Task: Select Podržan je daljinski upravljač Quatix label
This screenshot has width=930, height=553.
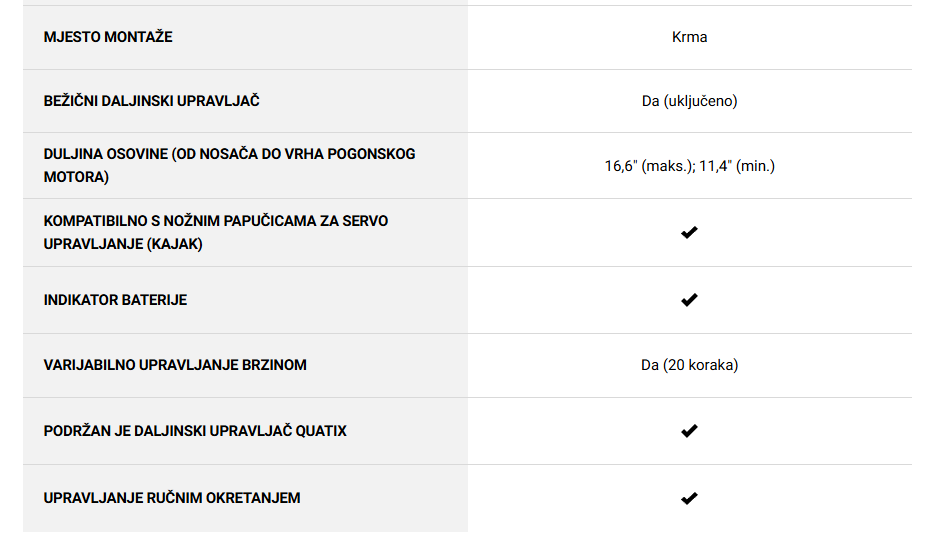Action: point(195,431)
